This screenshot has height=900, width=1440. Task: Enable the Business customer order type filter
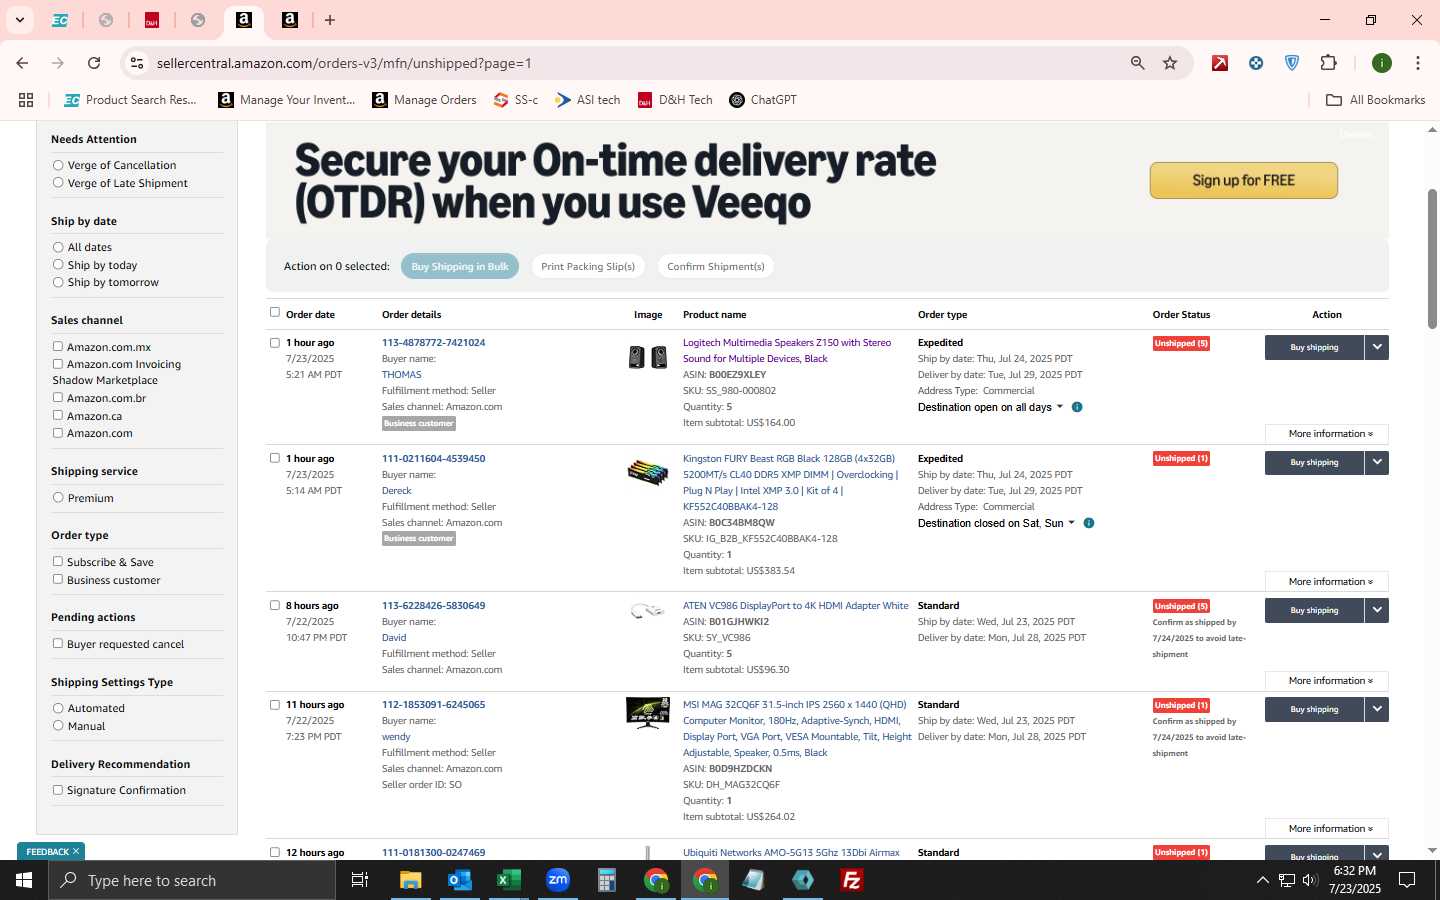(58, 579)
